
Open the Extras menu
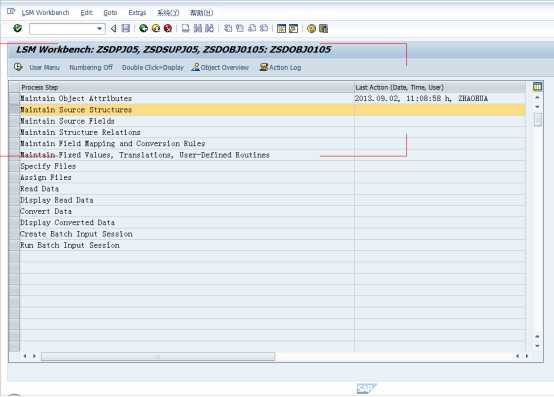point(137,13)
